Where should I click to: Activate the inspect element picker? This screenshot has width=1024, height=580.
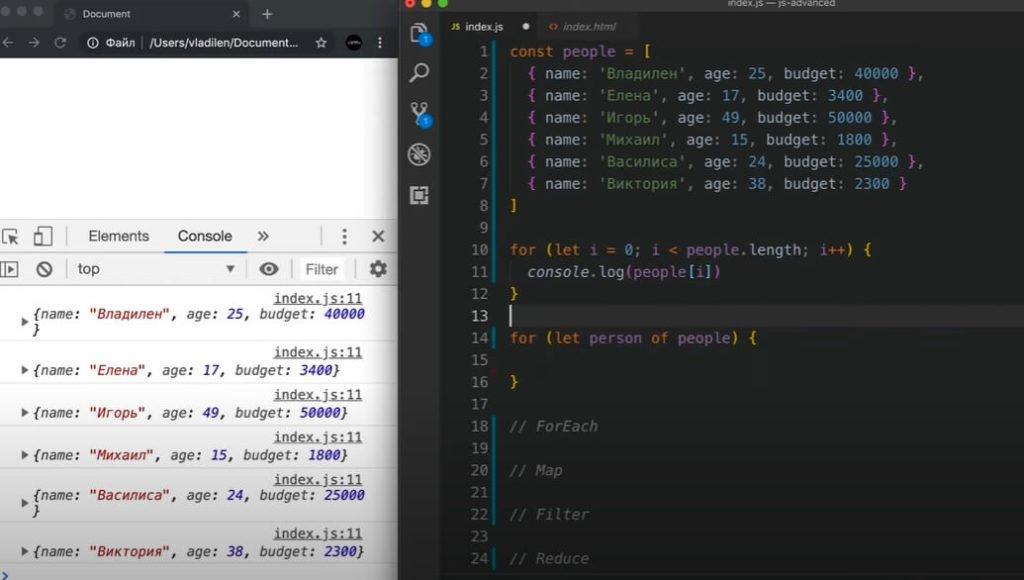pyautogui.click(x=10, y=237)
